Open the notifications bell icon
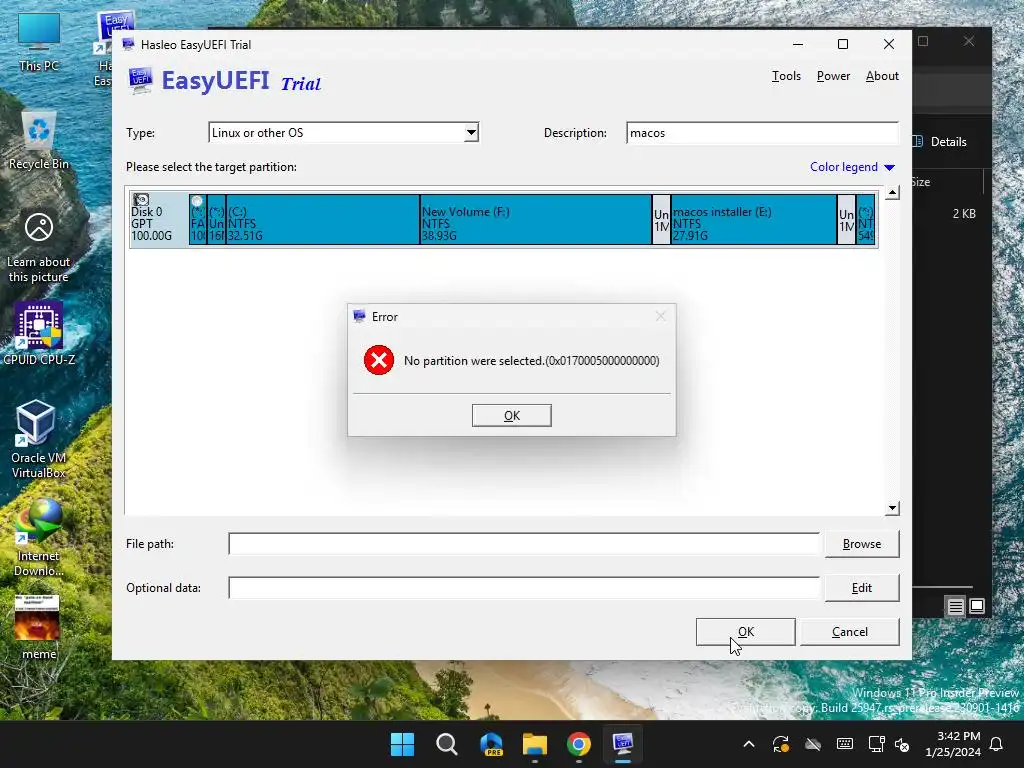The height and width of the screenshot is (768, 1024). (x=997, y=744)
